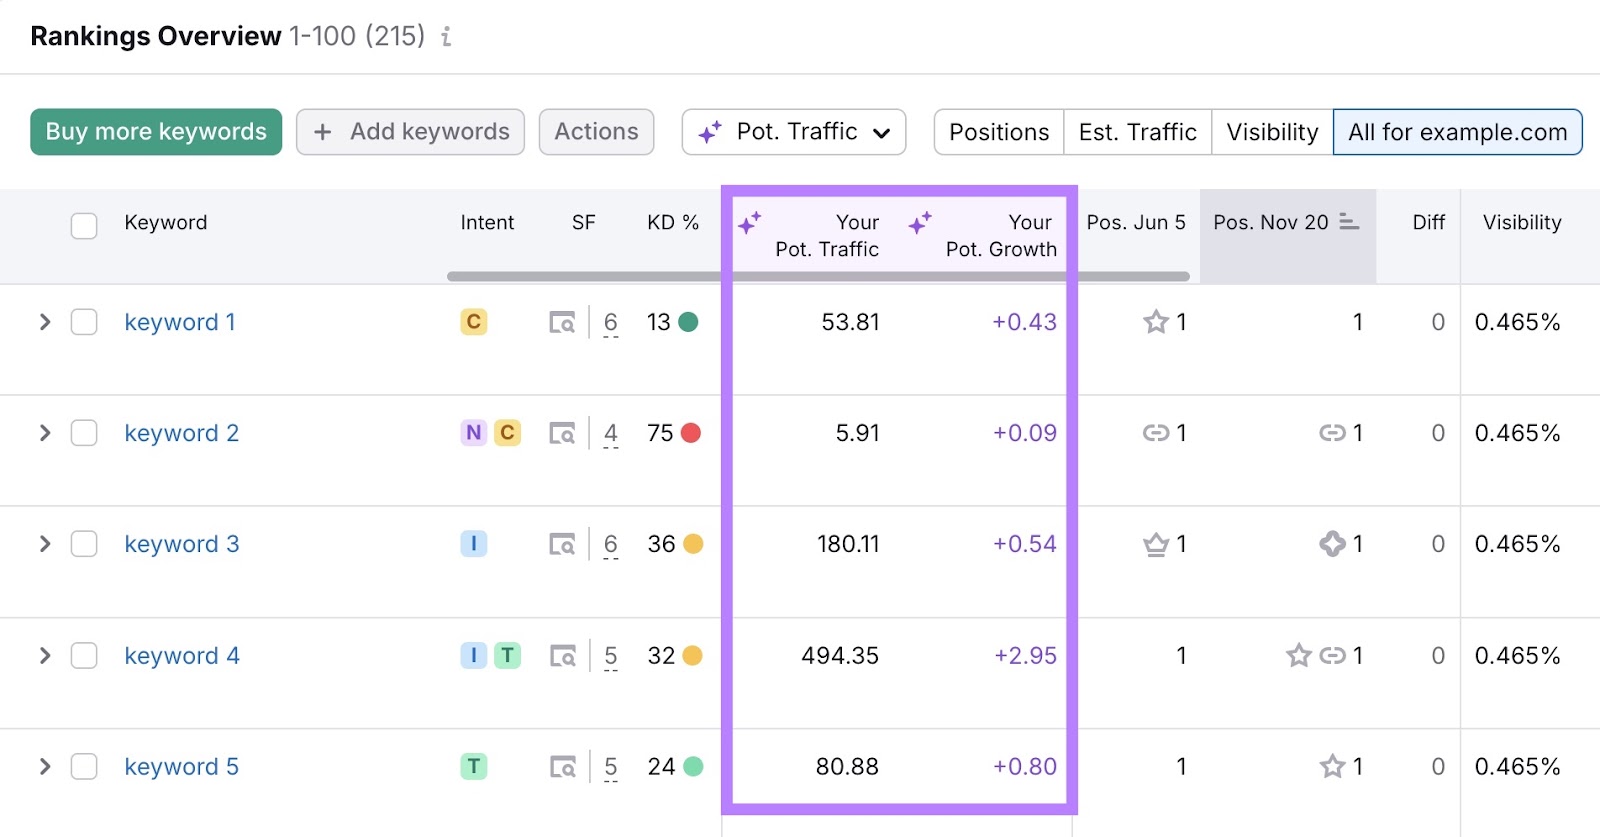
Task: Click the Commercial intent badge for keyword 1
Action: (474, 322)
